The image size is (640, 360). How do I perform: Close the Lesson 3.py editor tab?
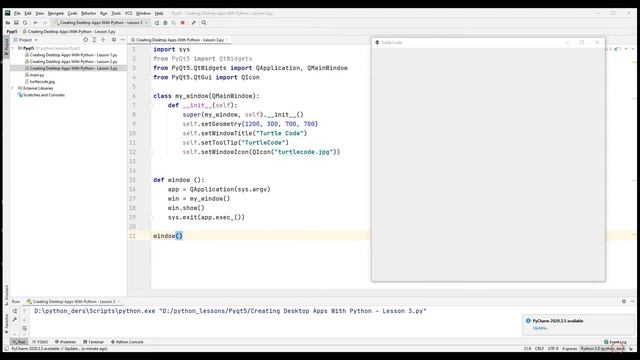[x=227, y=40]
